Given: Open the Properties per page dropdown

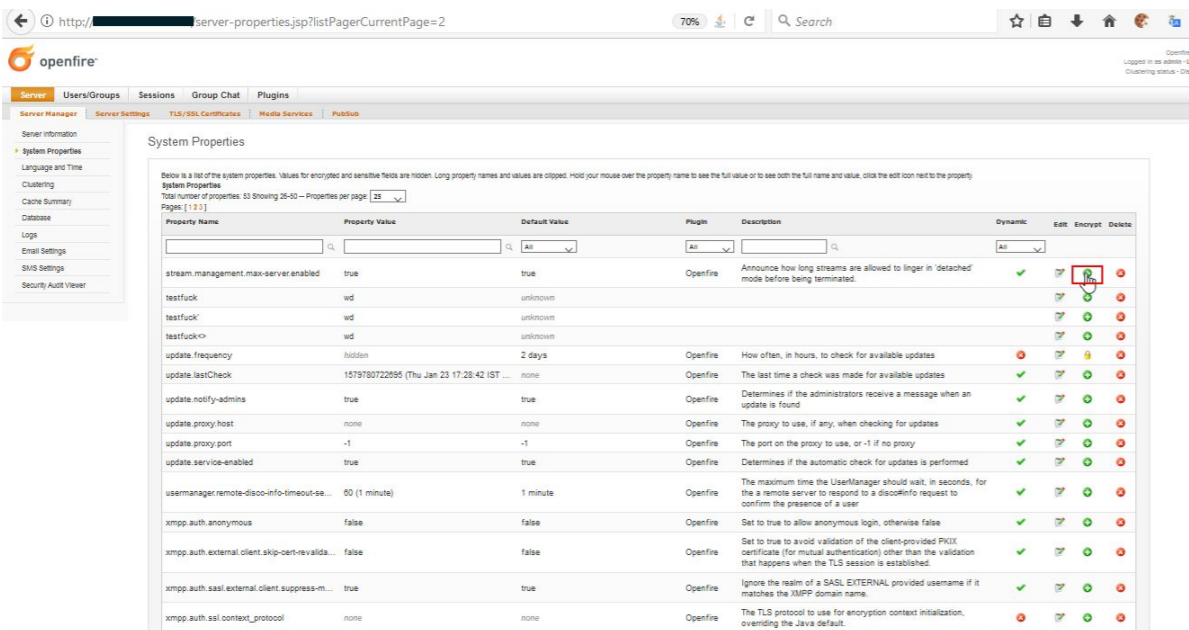Looking at the screenshot, I should point(388,198).
